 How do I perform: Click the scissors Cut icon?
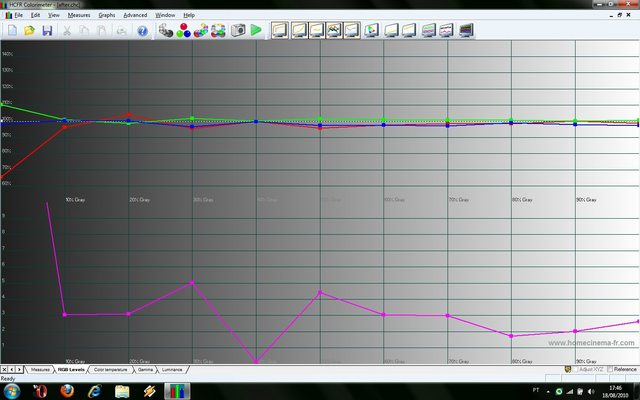[x=67, y=30]
